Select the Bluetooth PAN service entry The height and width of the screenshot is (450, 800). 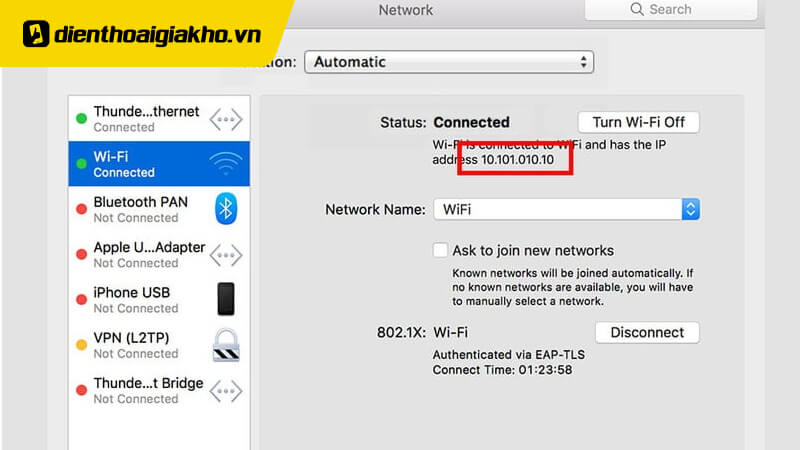[140, 209]
